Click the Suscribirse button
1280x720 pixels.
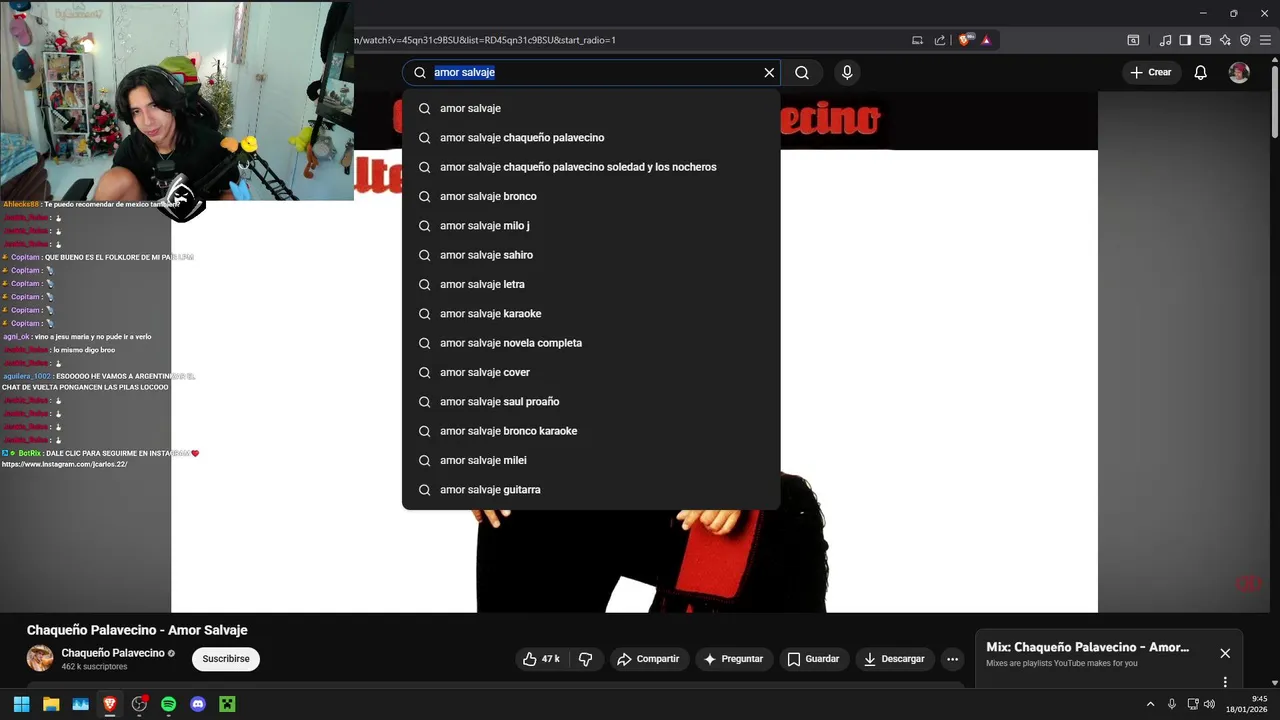point(226,659)
